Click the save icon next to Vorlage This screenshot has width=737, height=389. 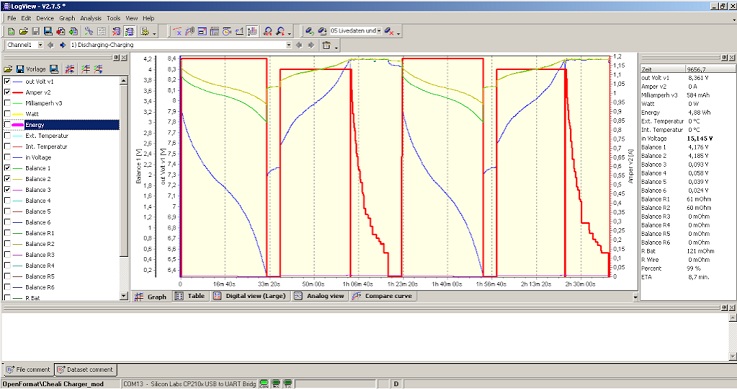click(54, 69)
